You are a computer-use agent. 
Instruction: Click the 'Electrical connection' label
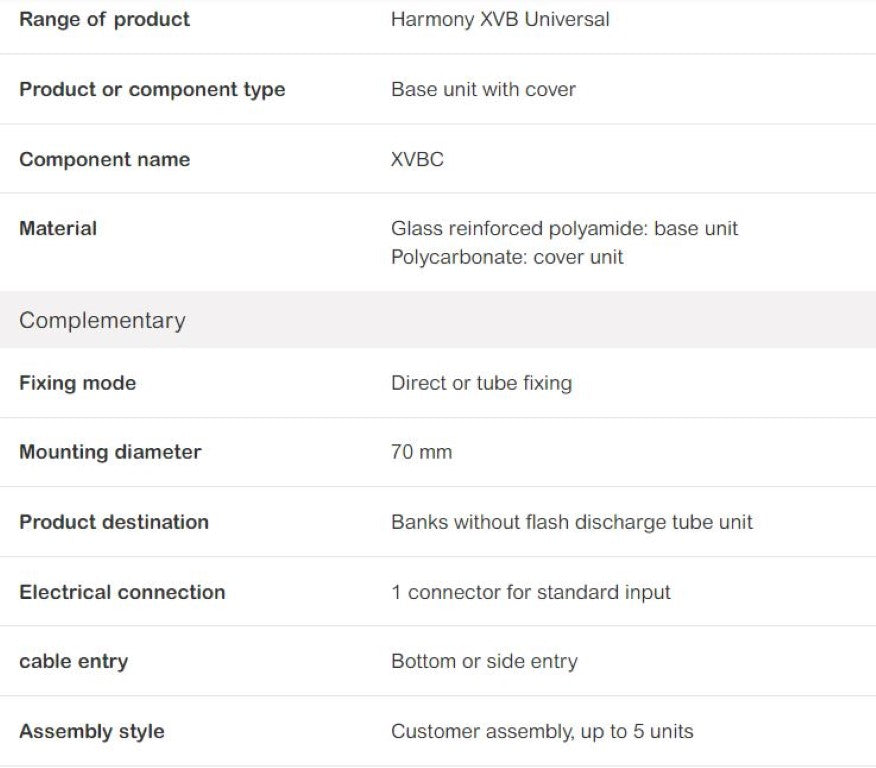[x=122, y=592]
